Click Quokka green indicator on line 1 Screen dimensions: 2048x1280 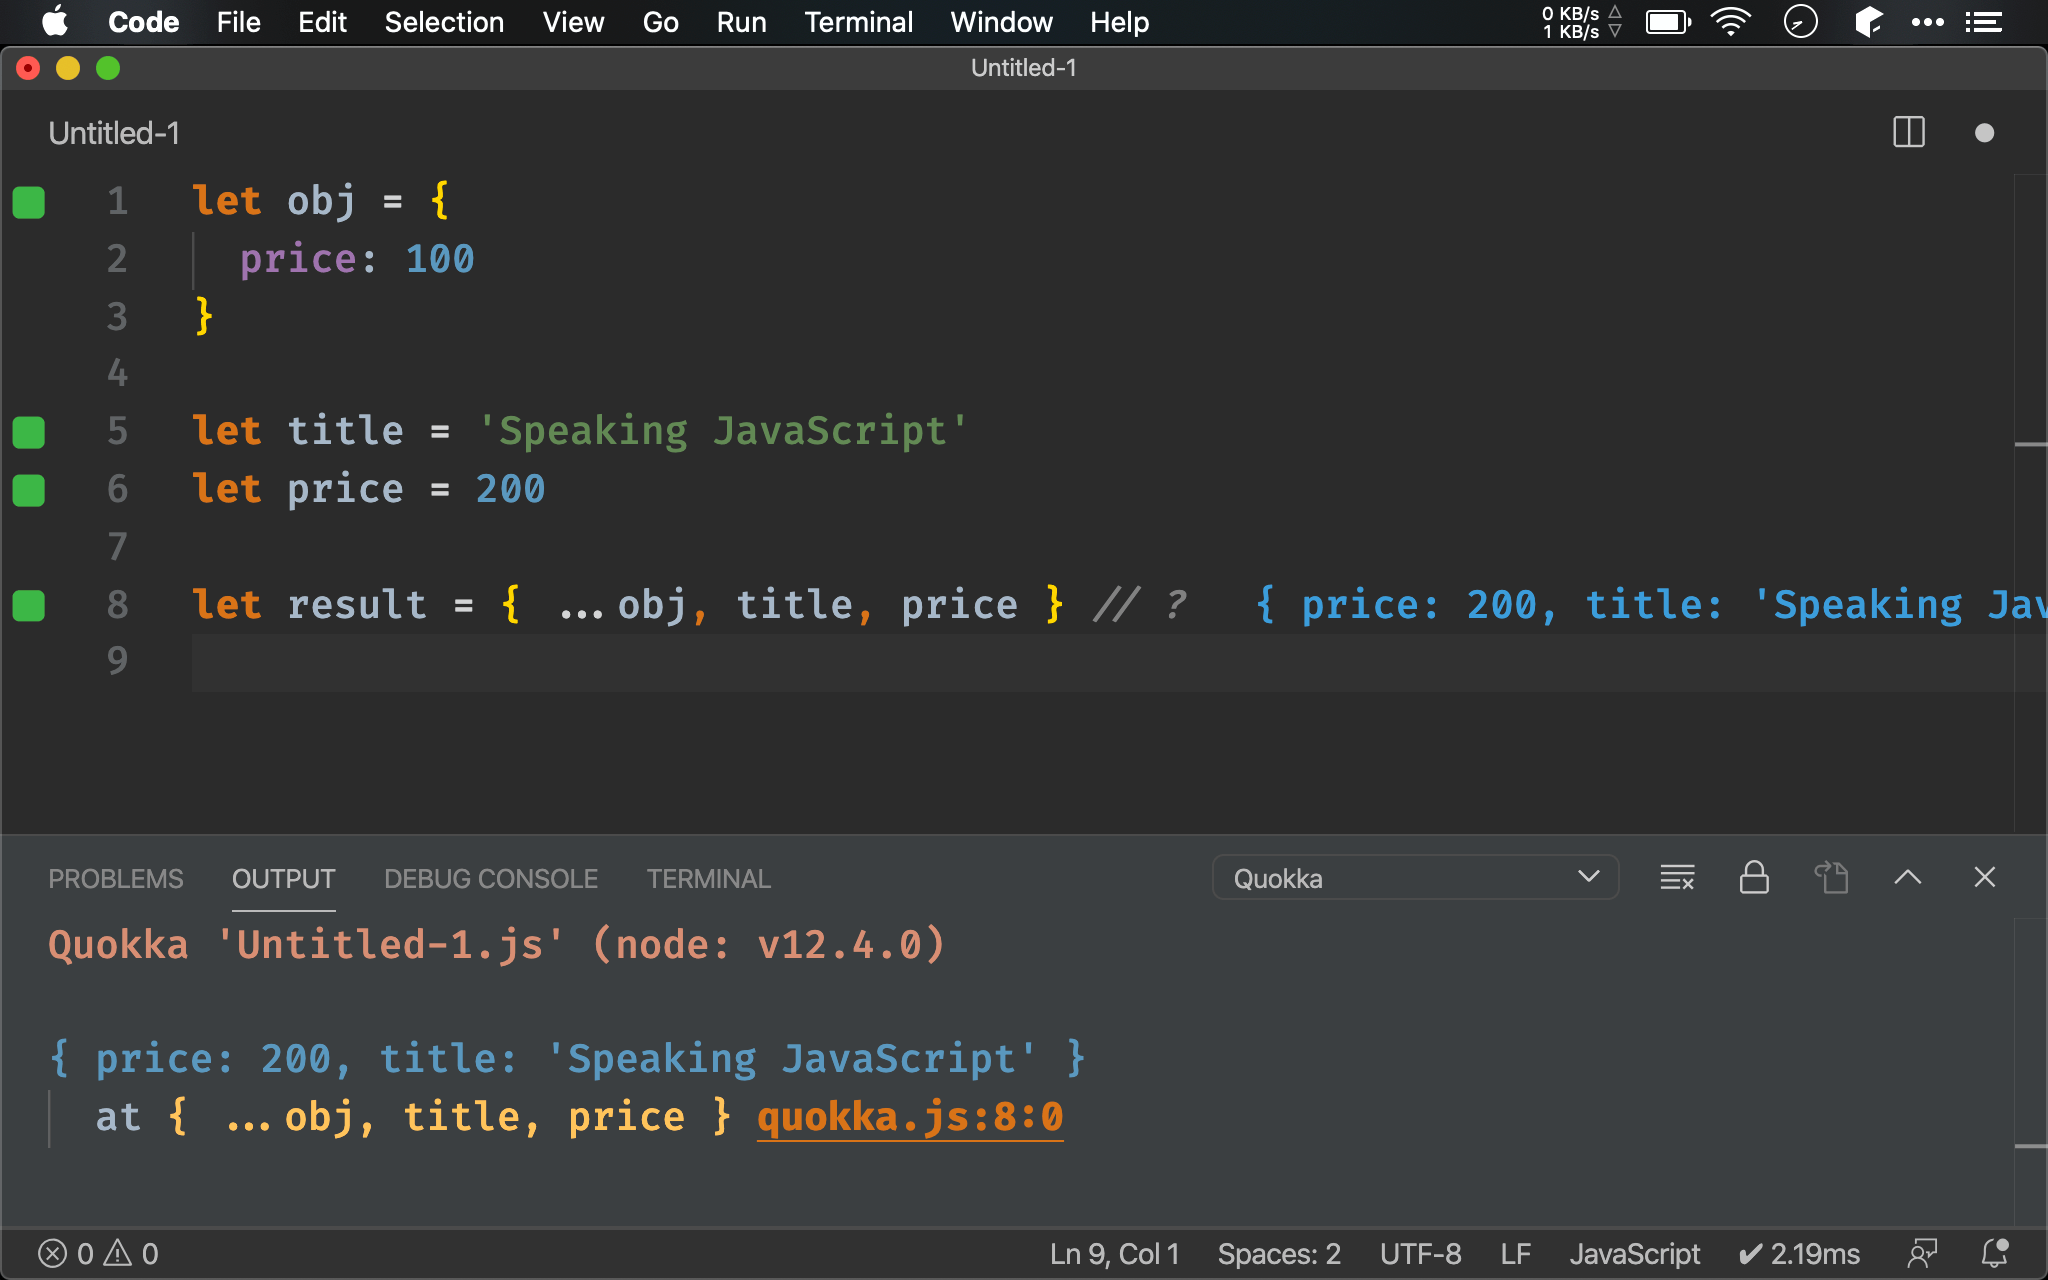tap(29, 202)
